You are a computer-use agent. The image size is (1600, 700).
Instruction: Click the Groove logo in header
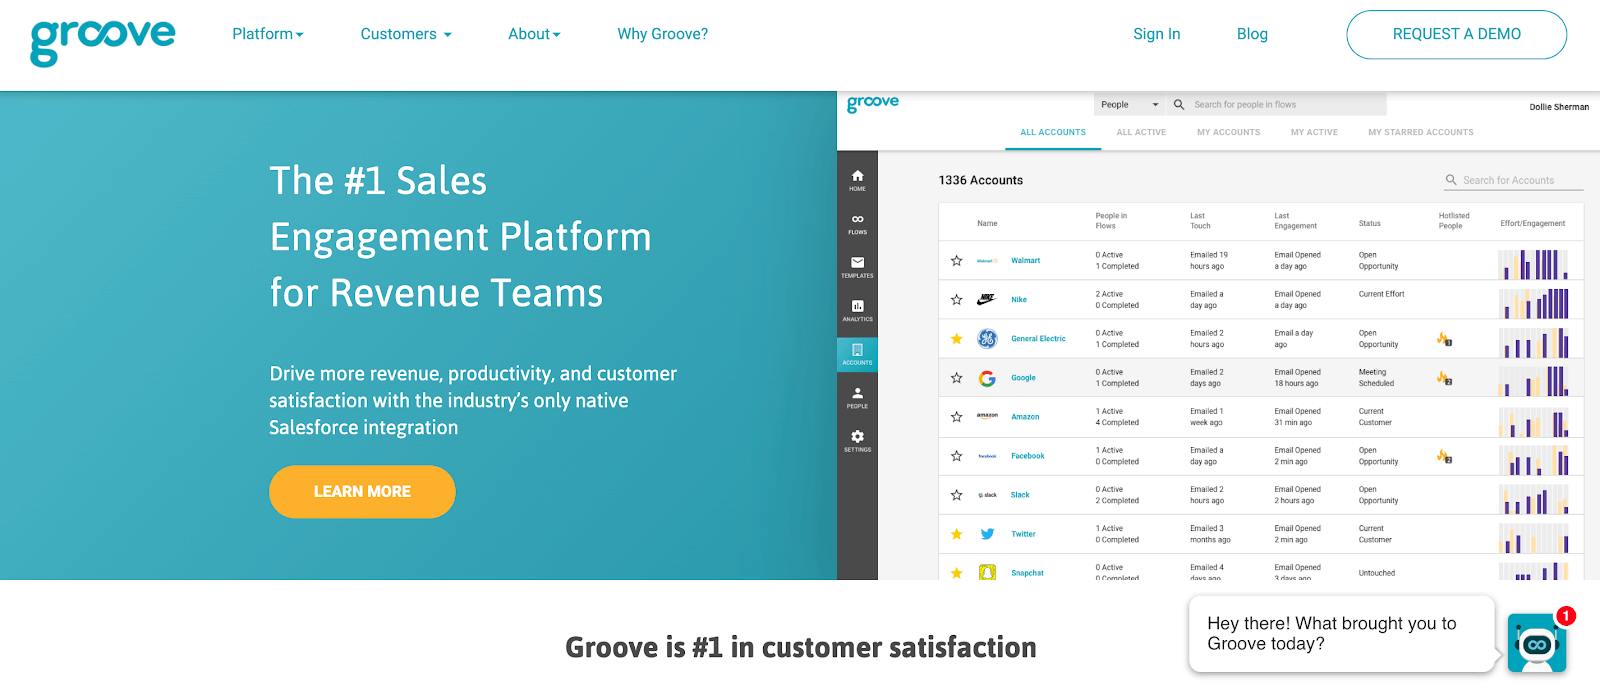(103, 42)
